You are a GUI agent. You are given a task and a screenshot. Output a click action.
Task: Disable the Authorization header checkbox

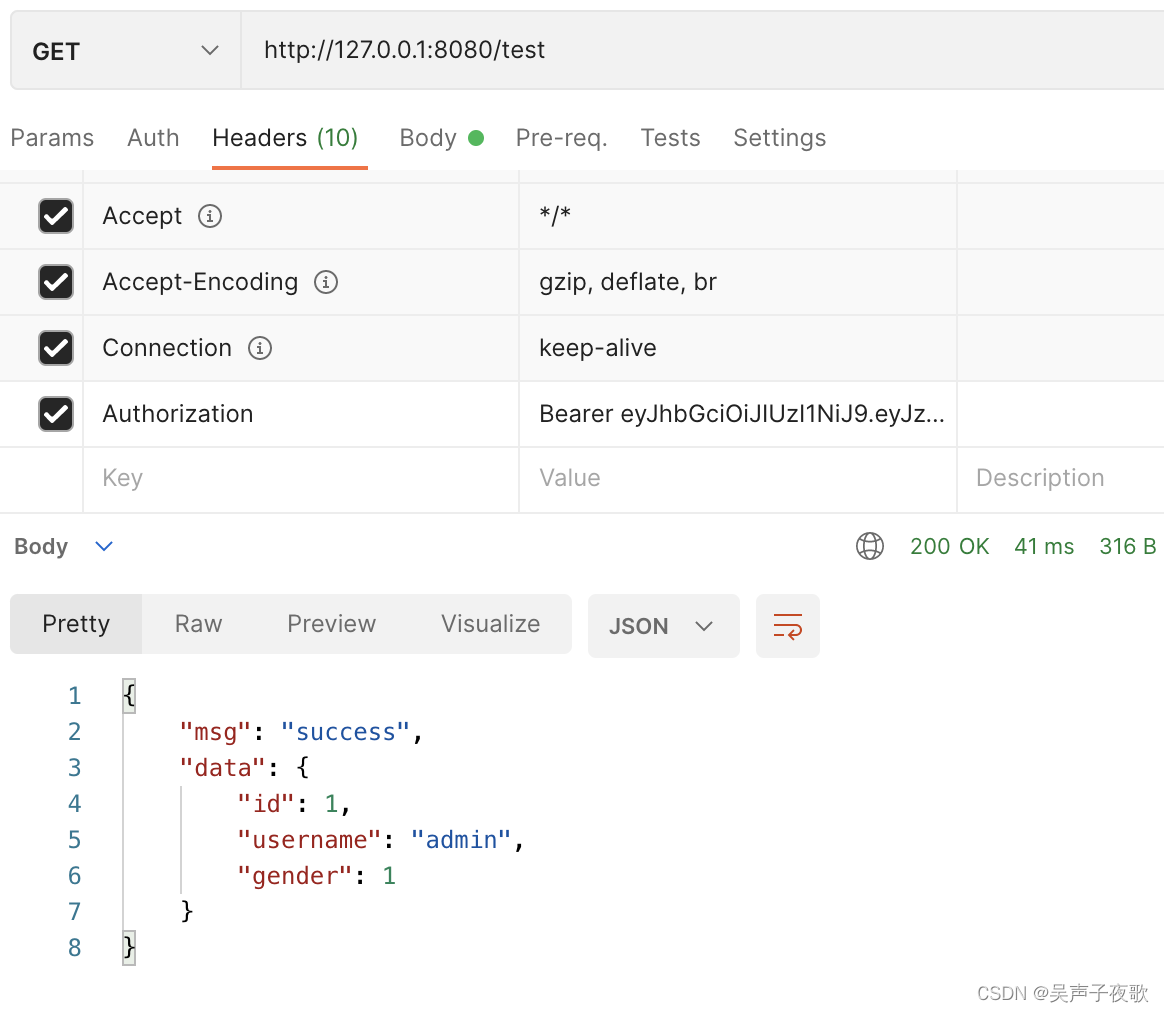coord(56,414)
